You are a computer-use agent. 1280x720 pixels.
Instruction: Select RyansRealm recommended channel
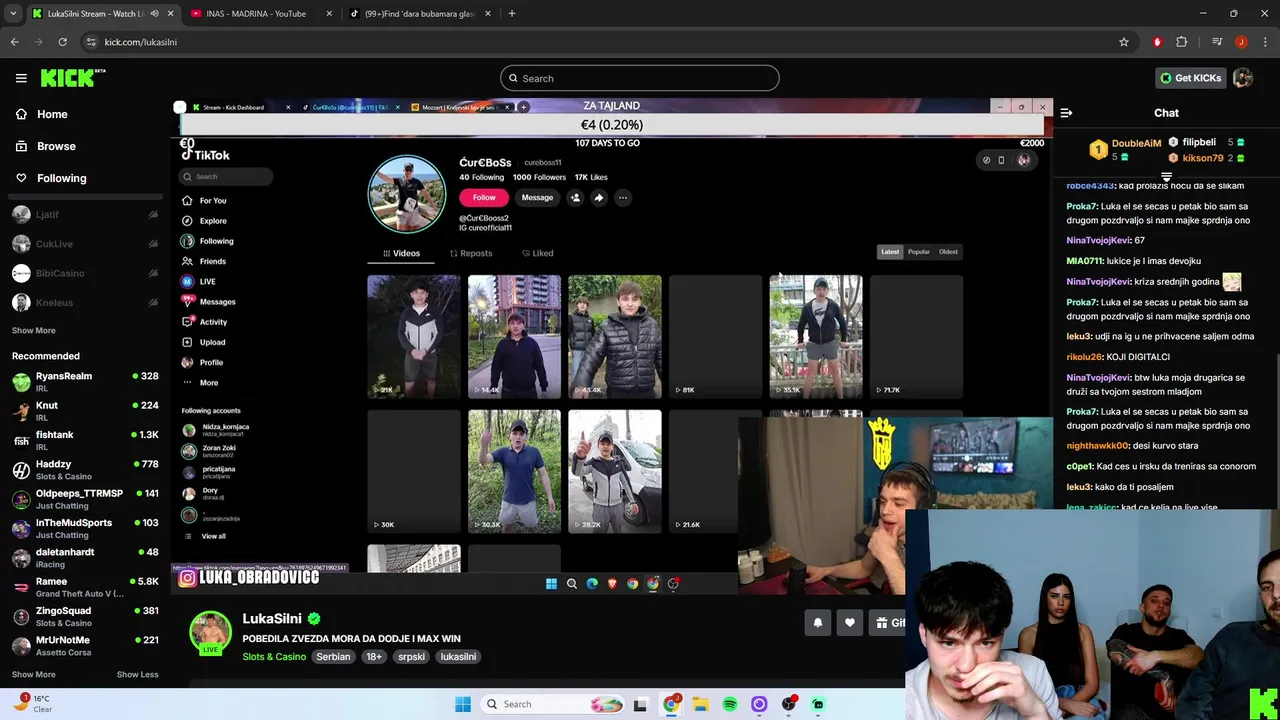(x=85, y=381)
